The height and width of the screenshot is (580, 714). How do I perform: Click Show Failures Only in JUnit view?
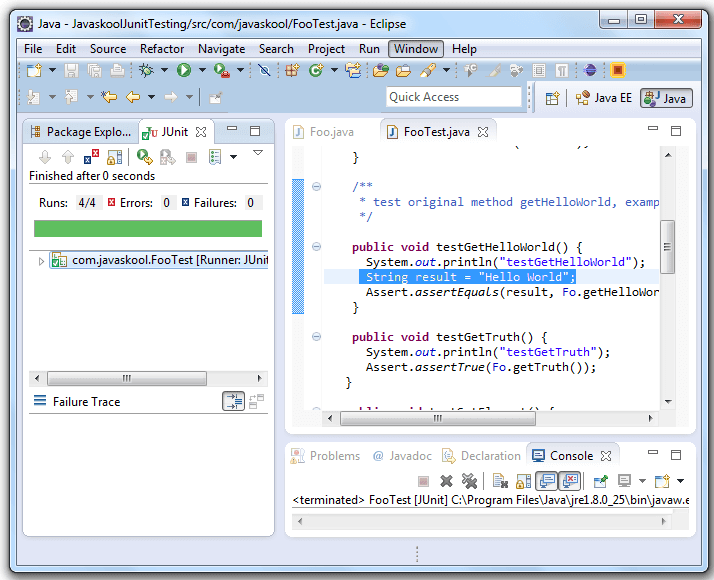click(92, 157)
